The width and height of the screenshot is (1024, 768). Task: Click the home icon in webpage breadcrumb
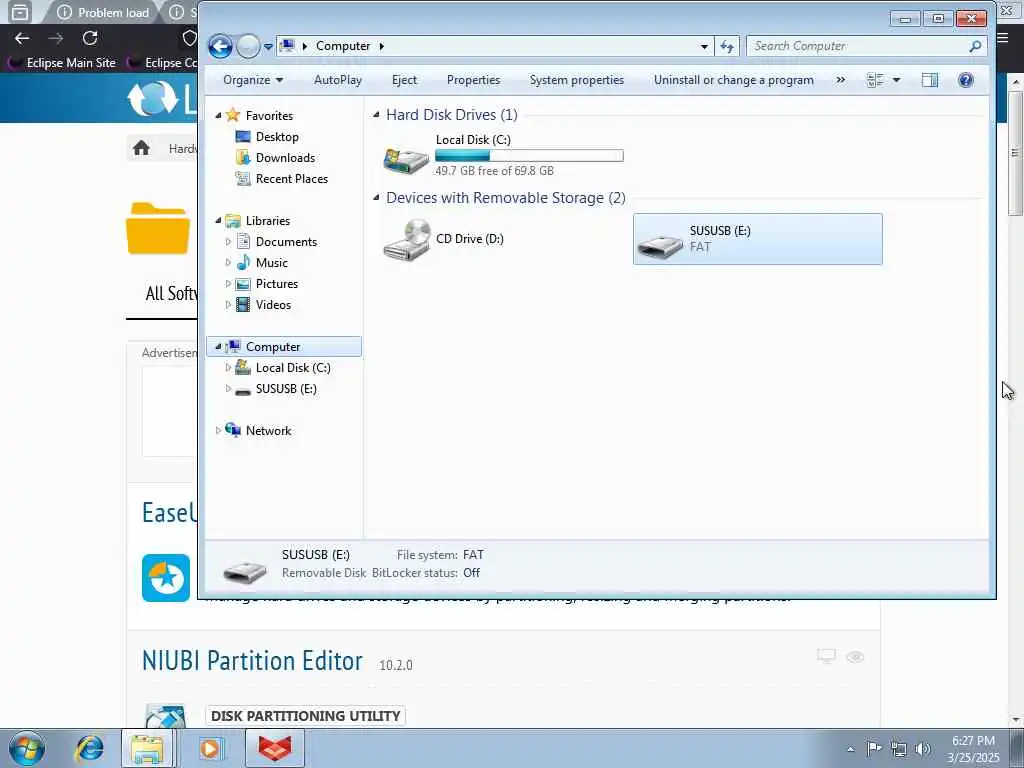click(141, 148)
